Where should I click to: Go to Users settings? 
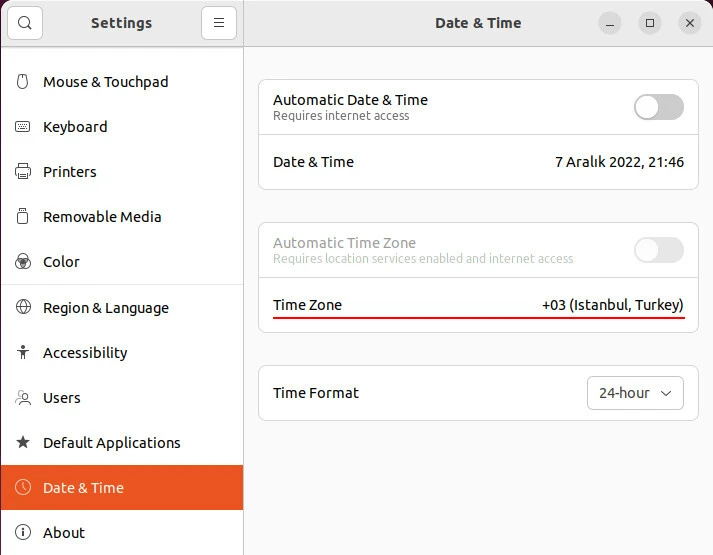pyautogui.click(x=61, y=398)
